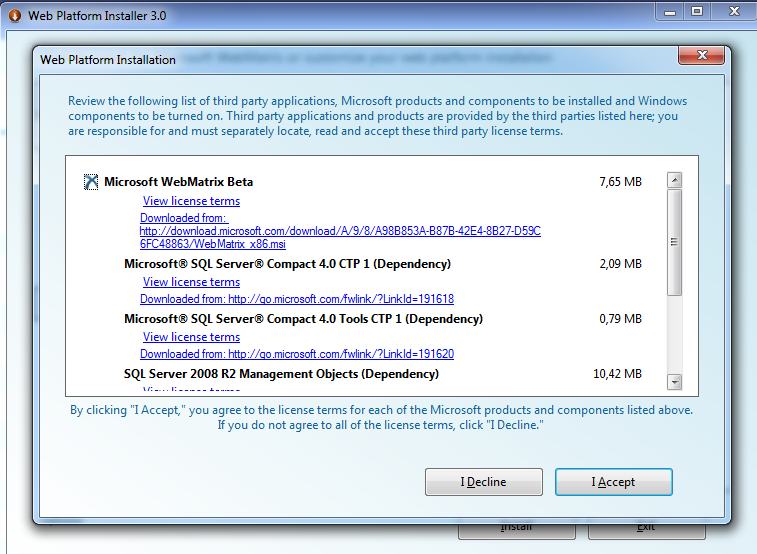Open download link ending LinkId=191618
This screenshot has height=554, width=757.
pos(297,299)
